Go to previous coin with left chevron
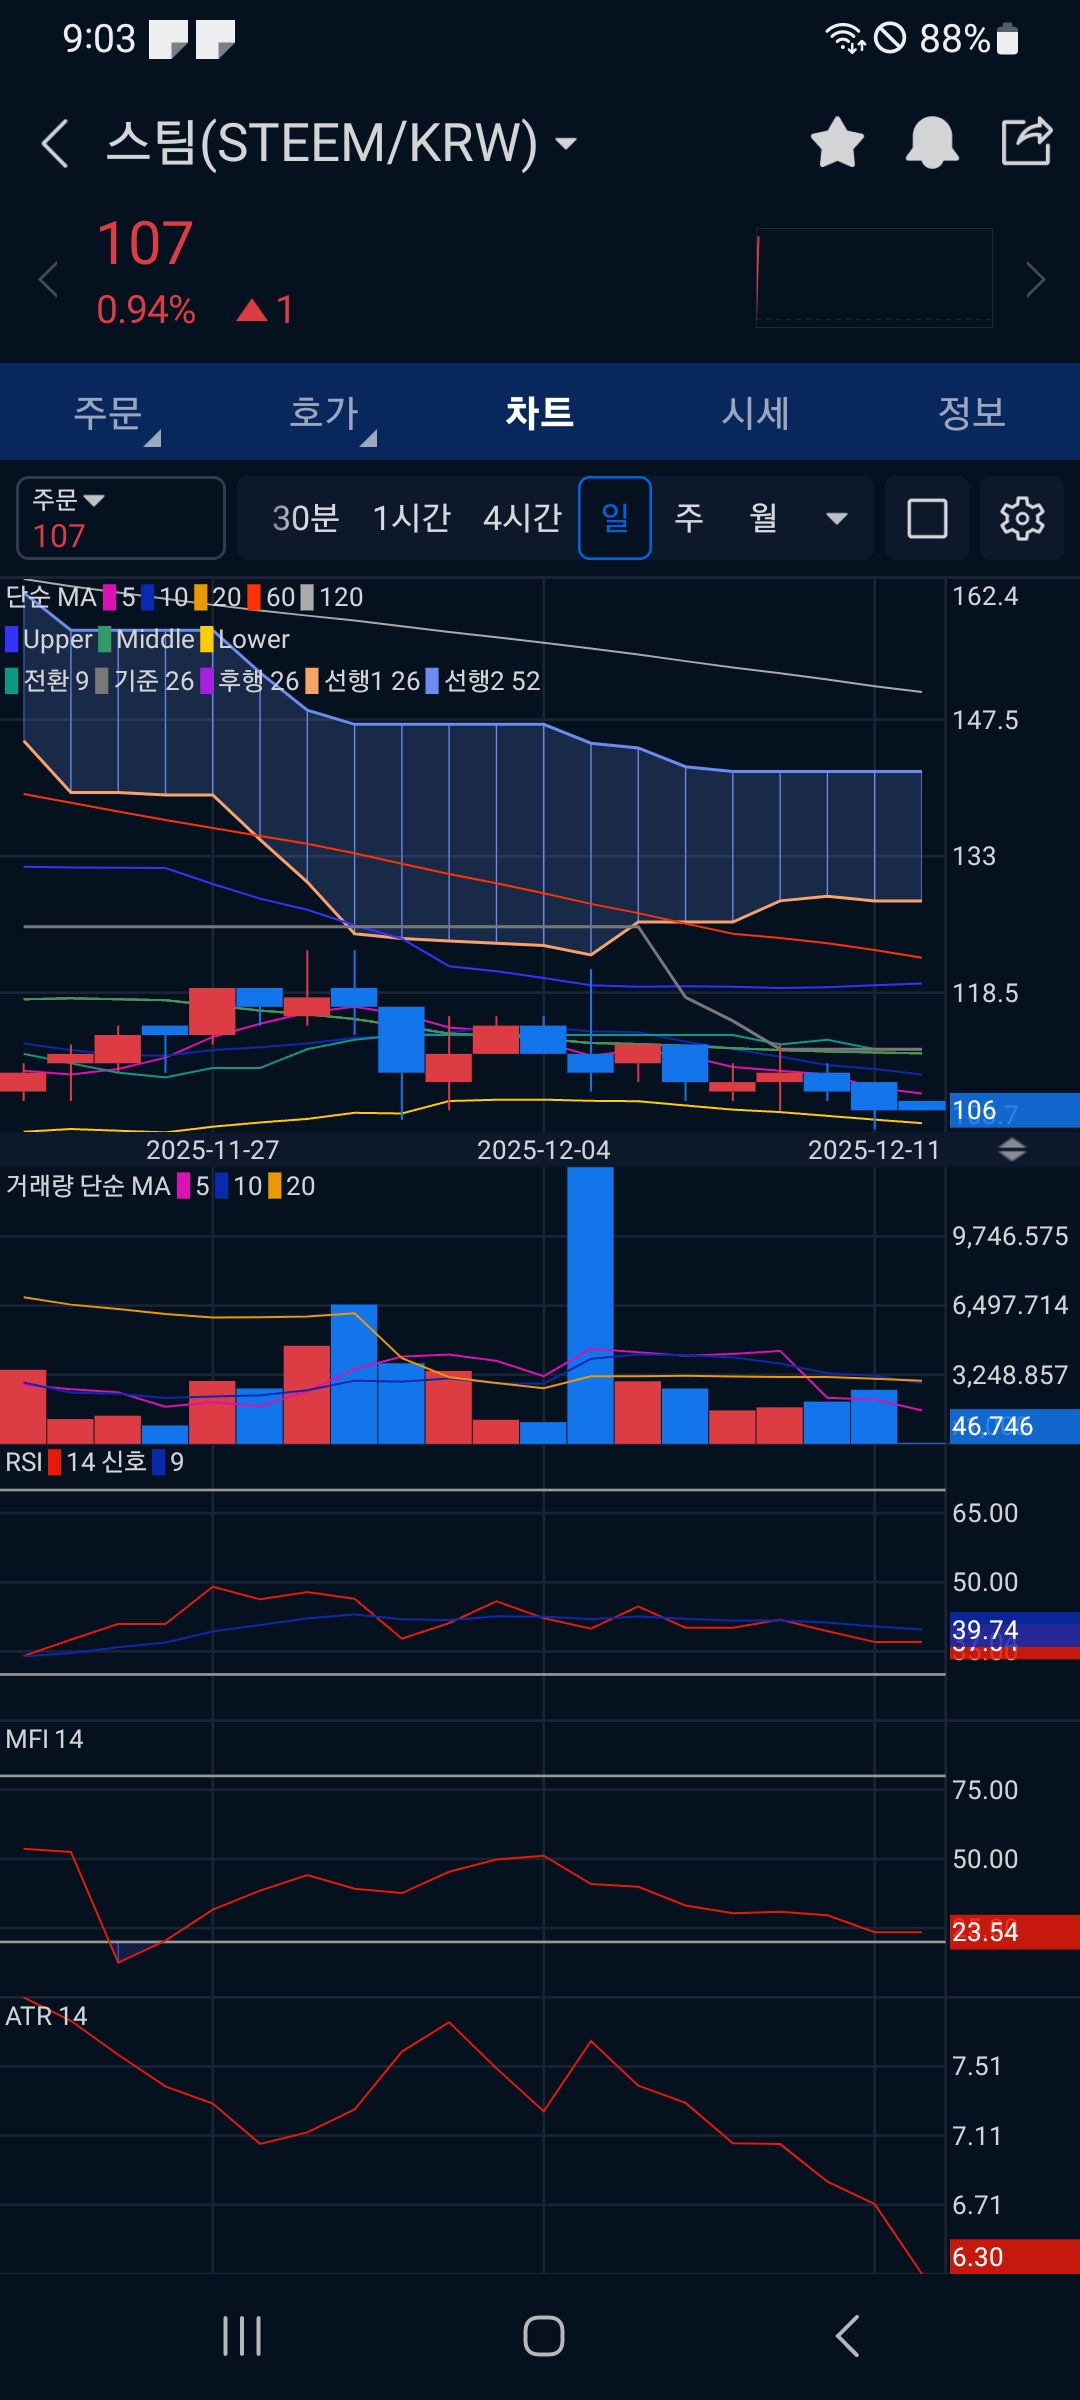 (x=47, y=279)
